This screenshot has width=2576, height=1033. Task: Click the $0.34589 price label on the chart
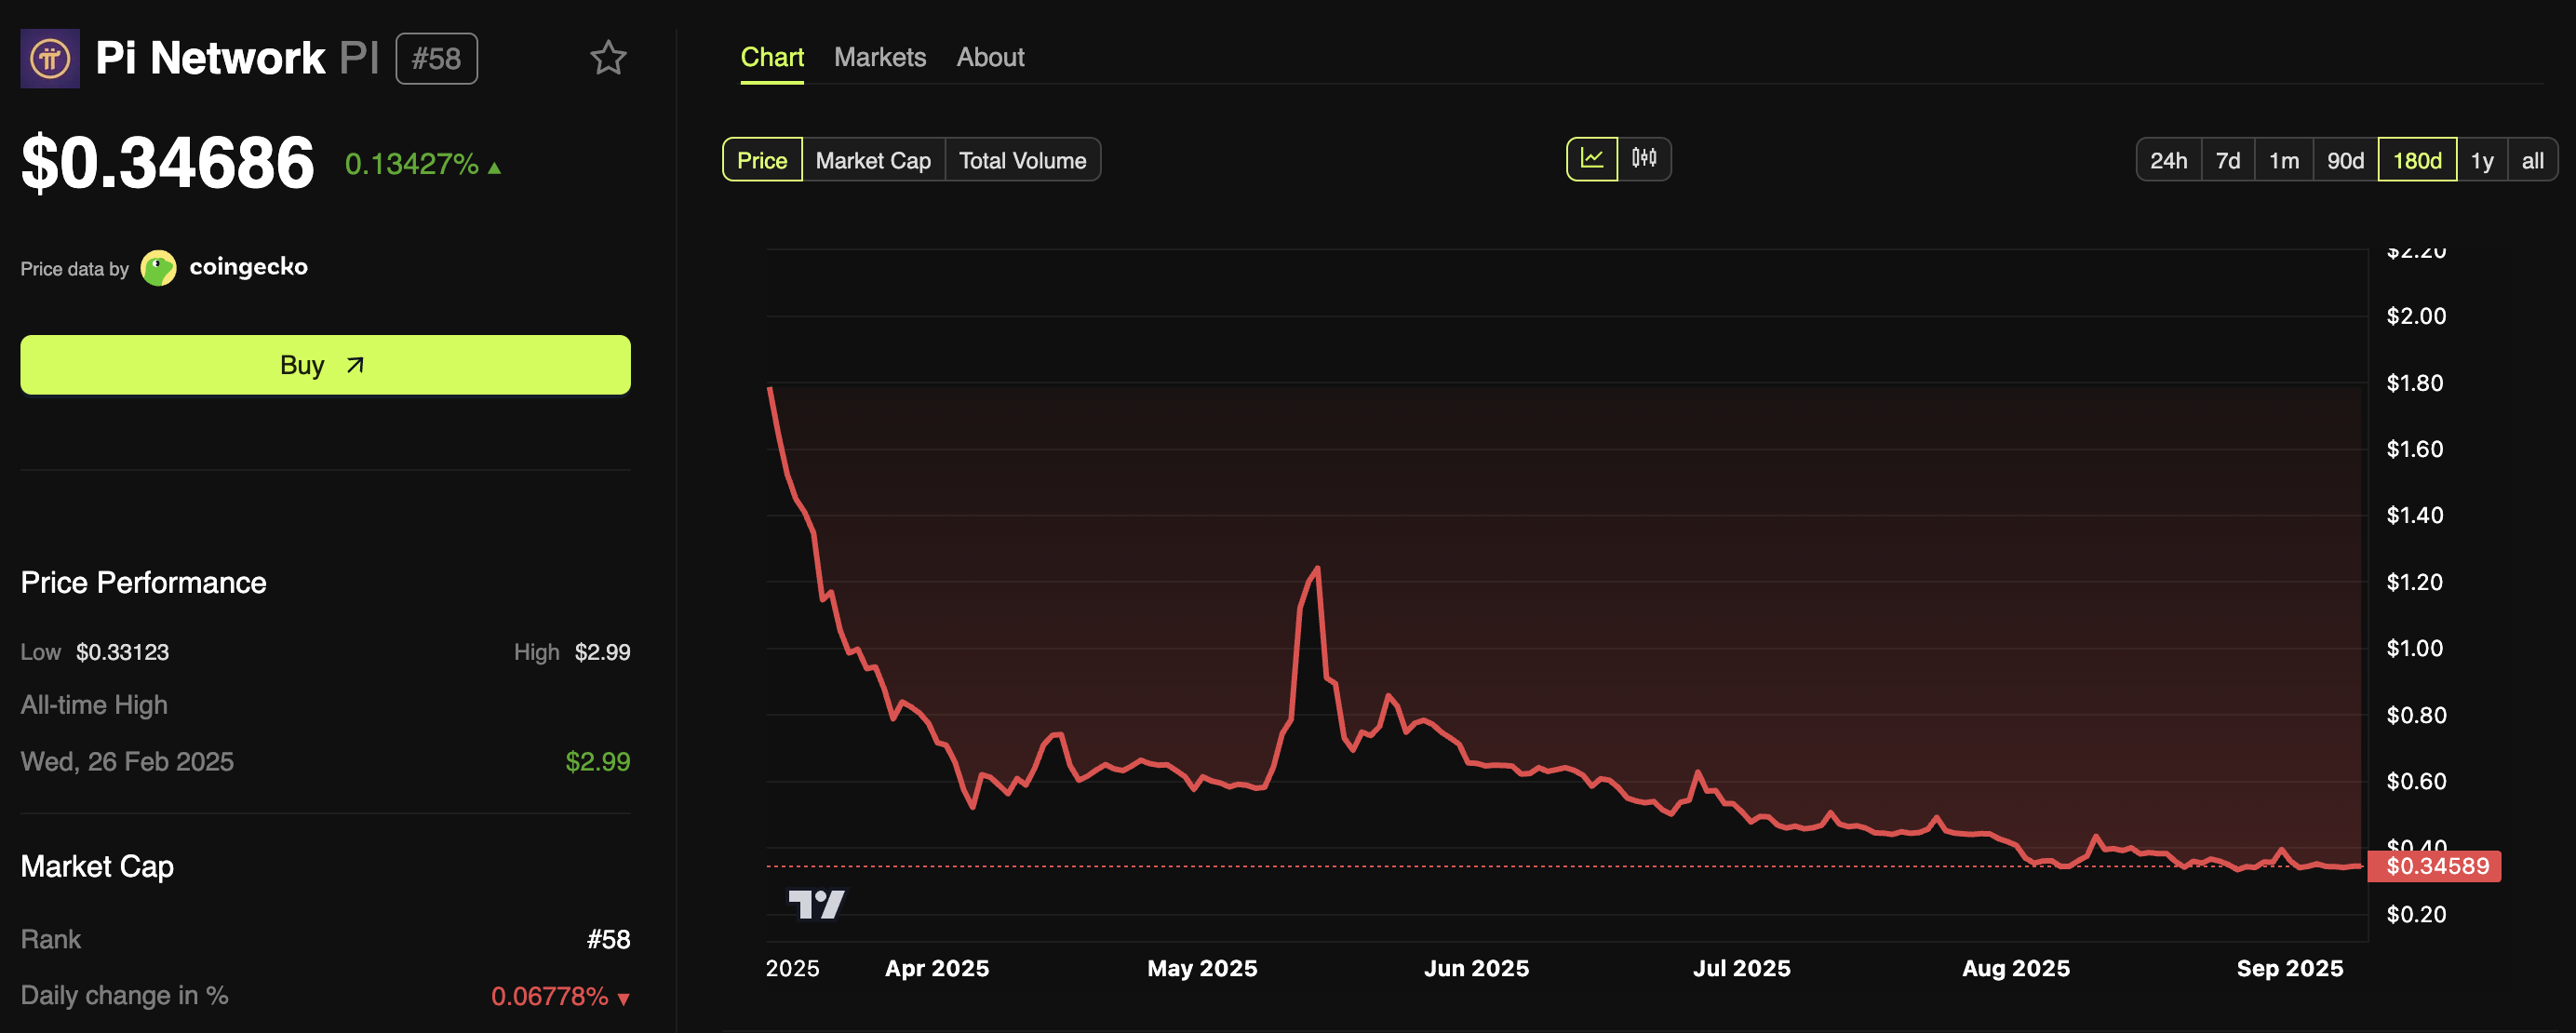coord(2435,866)
